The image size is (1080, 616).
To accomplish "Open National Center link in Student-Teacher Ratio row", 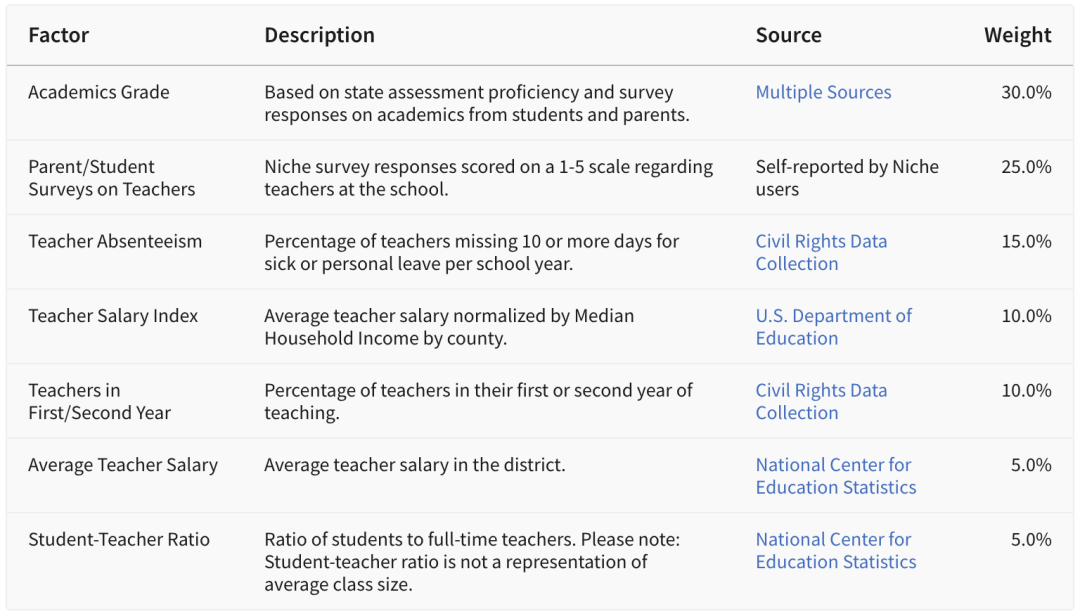I will (x=835, y=550).
